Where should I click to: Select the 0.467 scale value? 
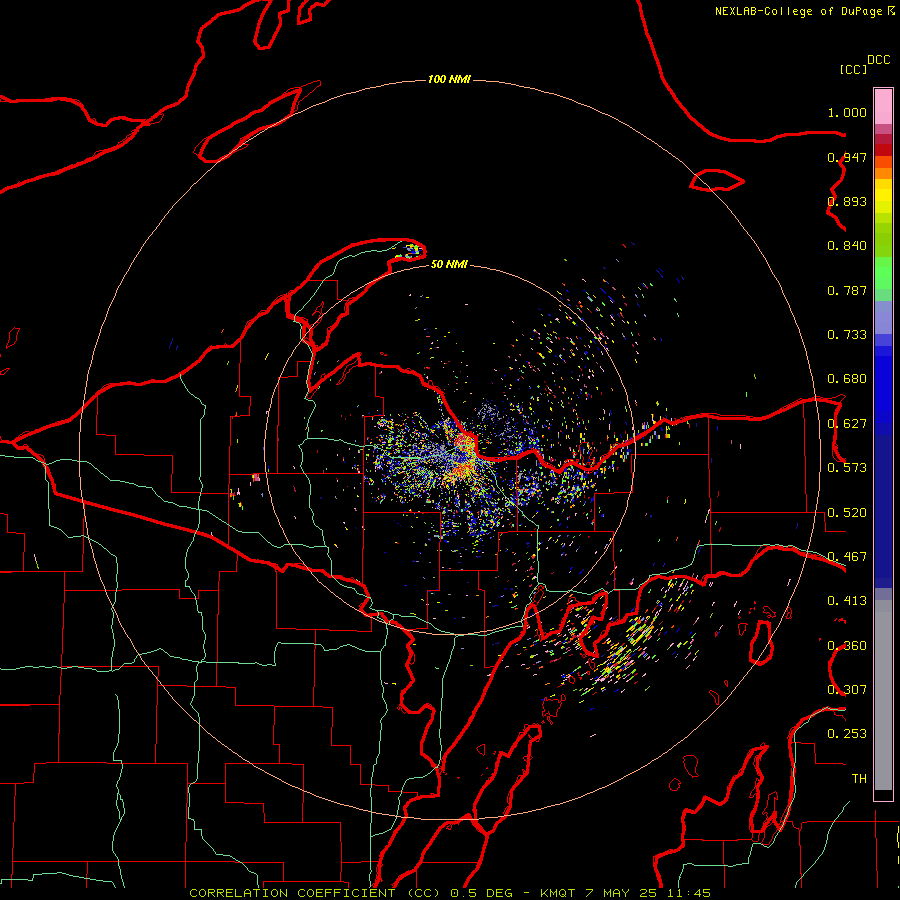[847, 557]
